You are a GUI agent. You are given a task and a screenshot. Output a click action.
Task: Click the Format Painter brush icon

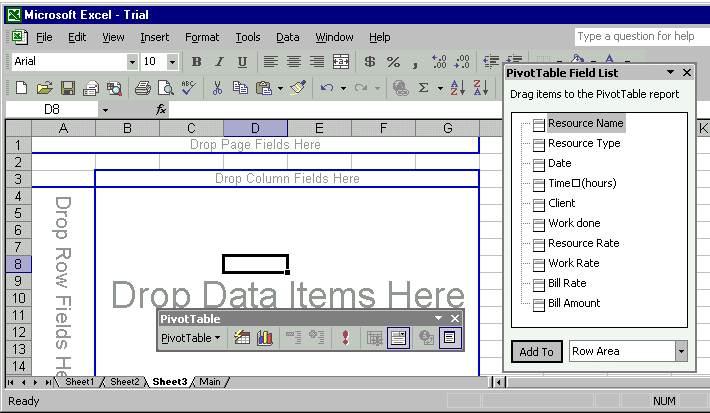[x=298, y=88]
